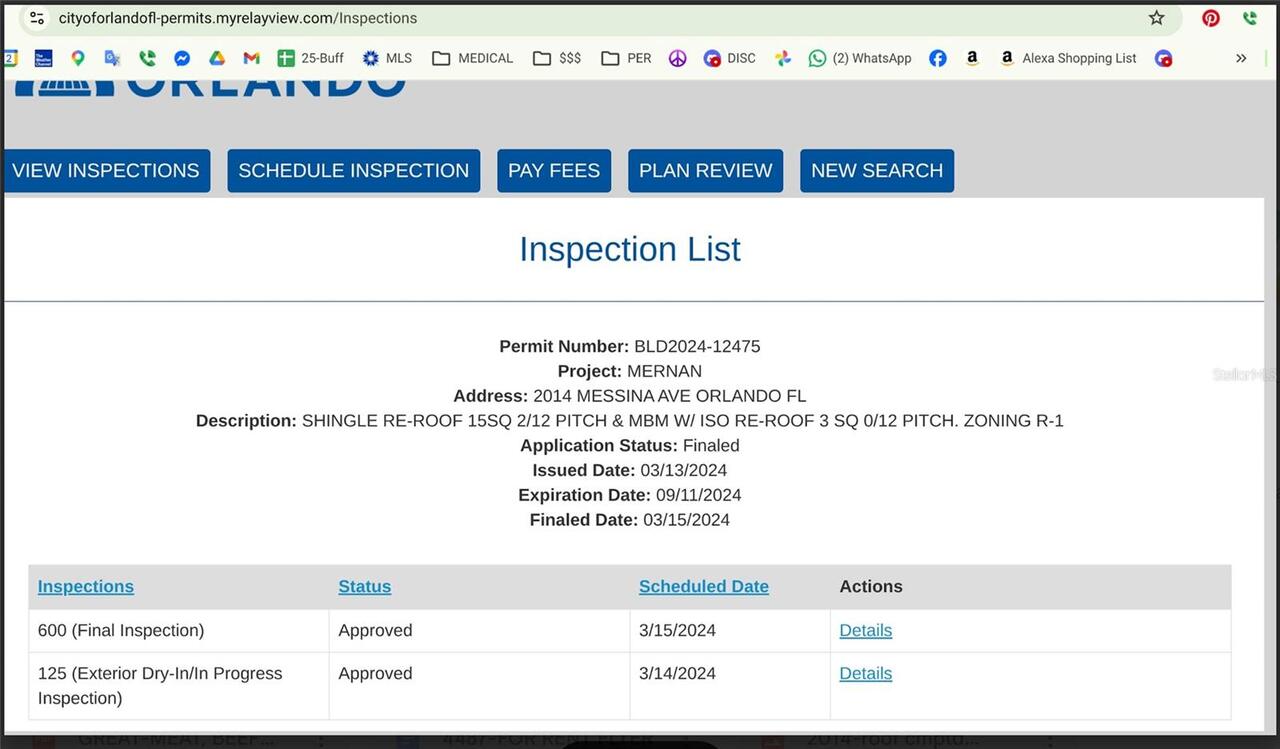
Task: Open the Google Maps bookmark
Action: coord(78,58)
